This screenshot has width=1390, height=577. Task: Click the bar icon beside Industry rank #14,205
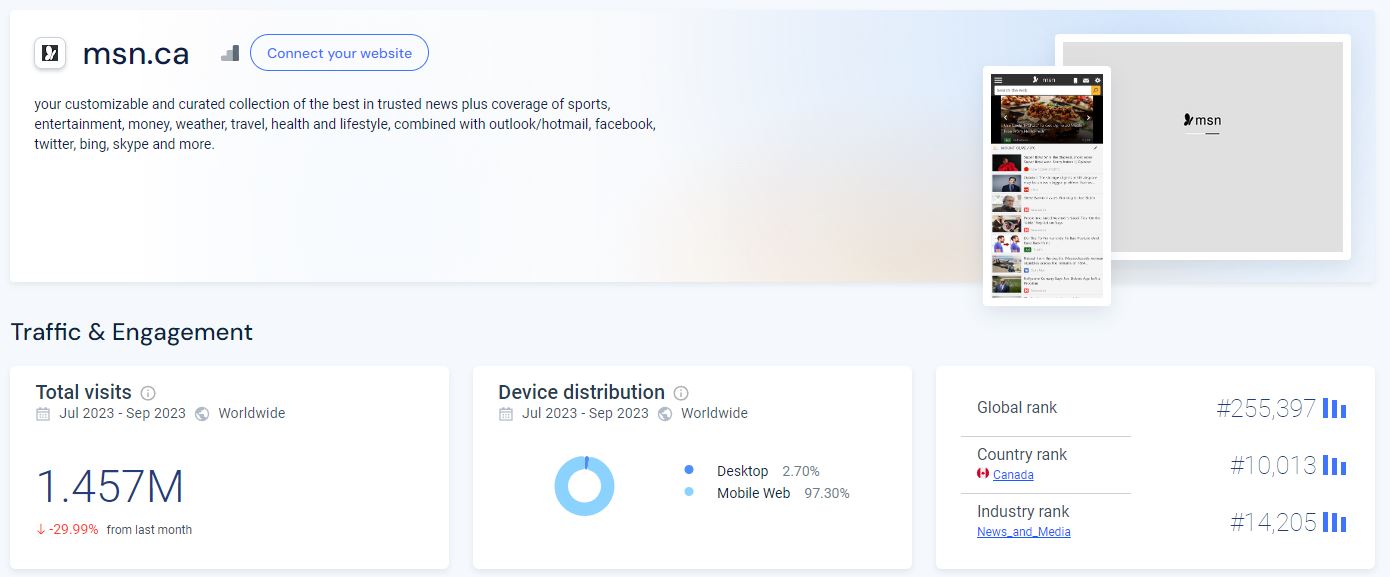coord(1334,522)
